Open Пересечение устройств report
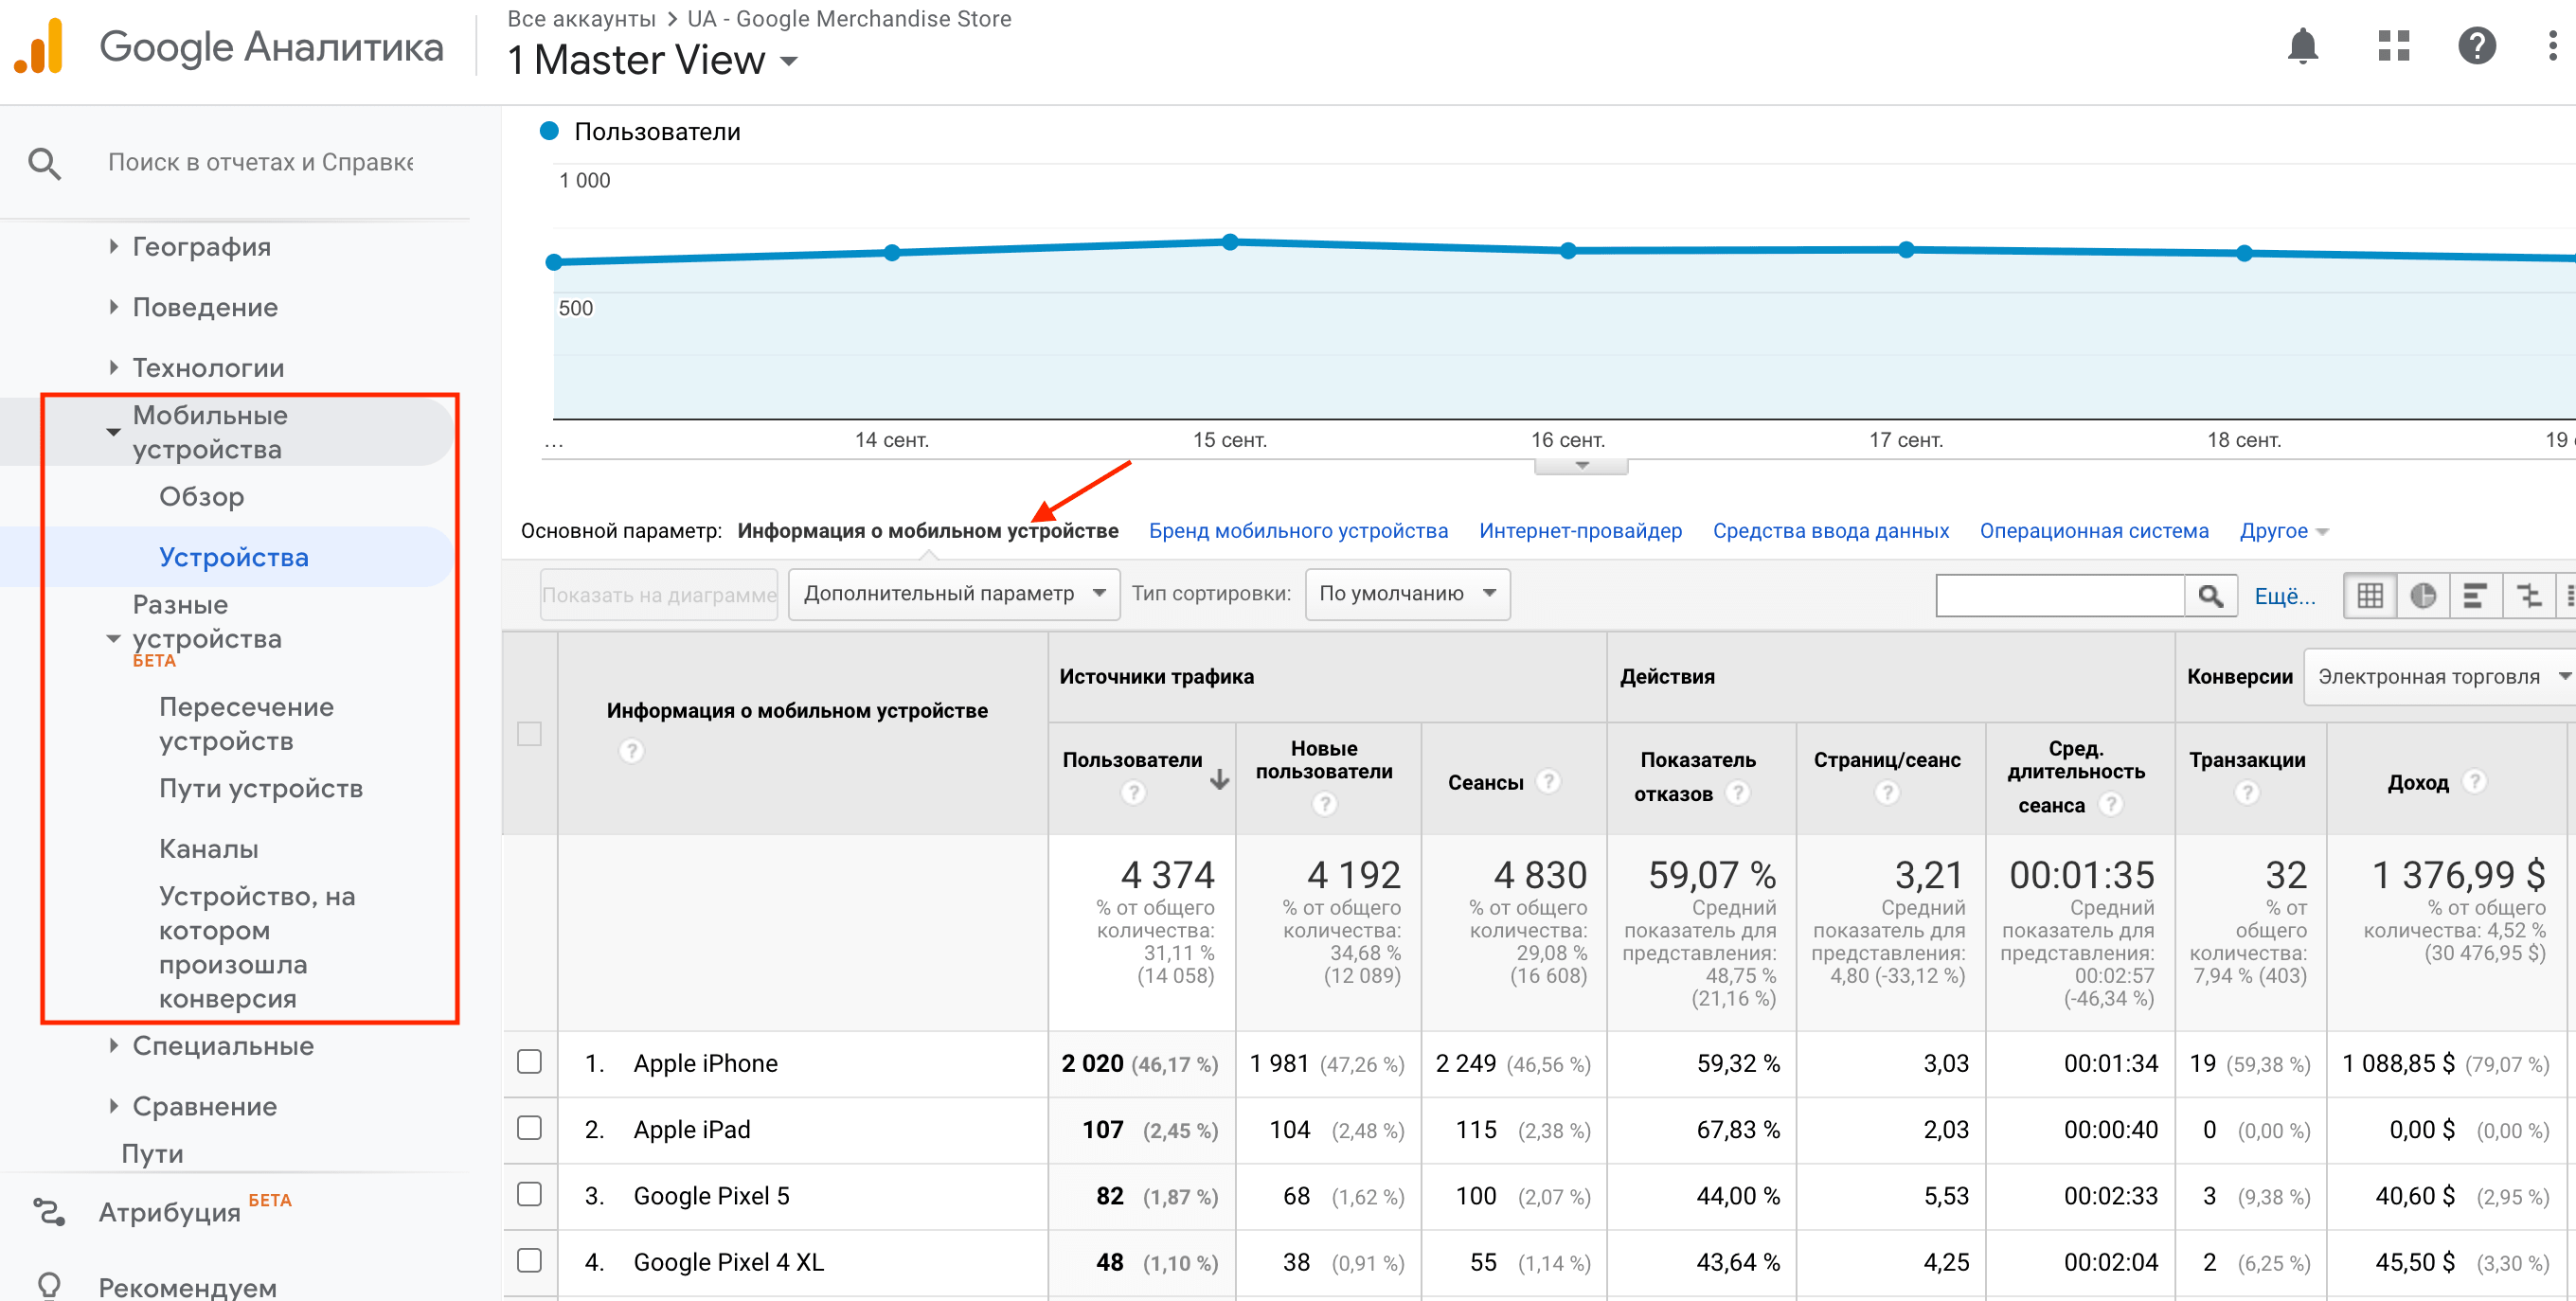The height and width of the screenshot is (1301, 2576). pos(246,724)
